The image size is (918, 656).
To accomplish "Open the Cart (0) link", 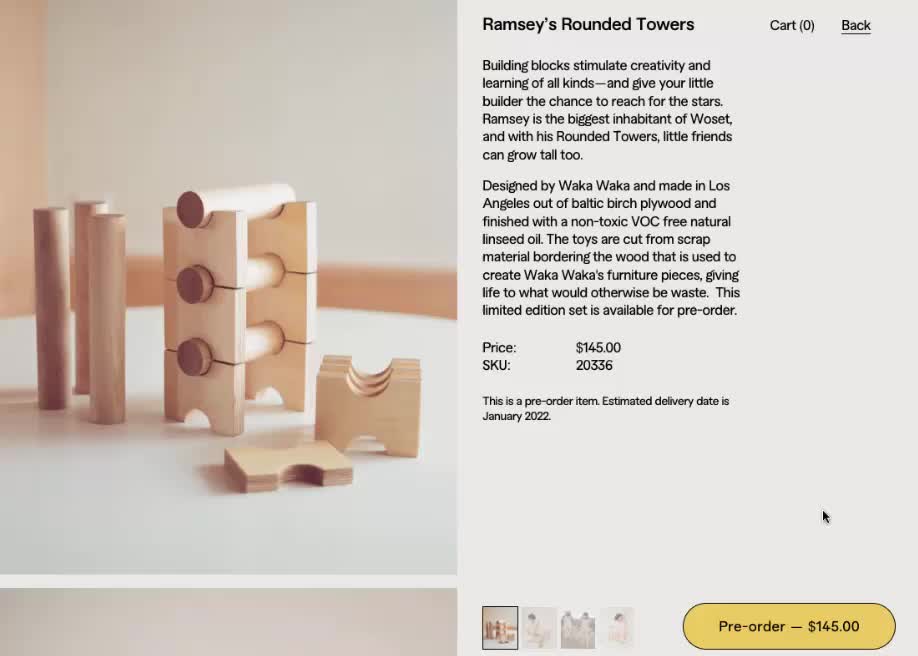I will click(x=792, y=25).
